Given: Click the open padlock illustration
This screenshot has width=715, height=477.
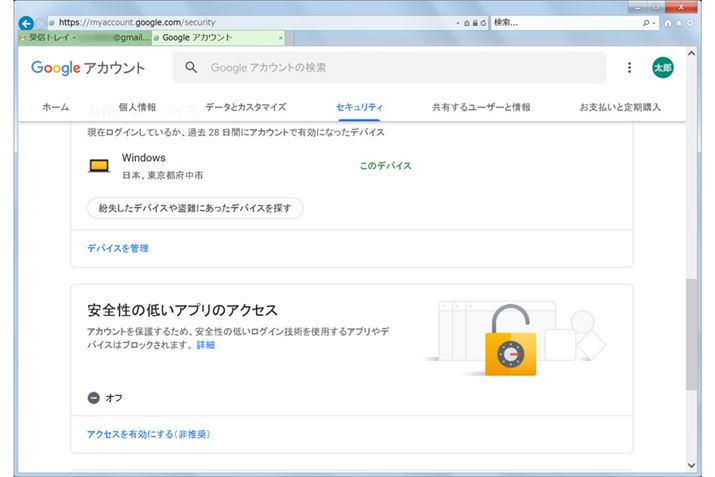Looking at the screenshot, I should (x=511, y=340).
